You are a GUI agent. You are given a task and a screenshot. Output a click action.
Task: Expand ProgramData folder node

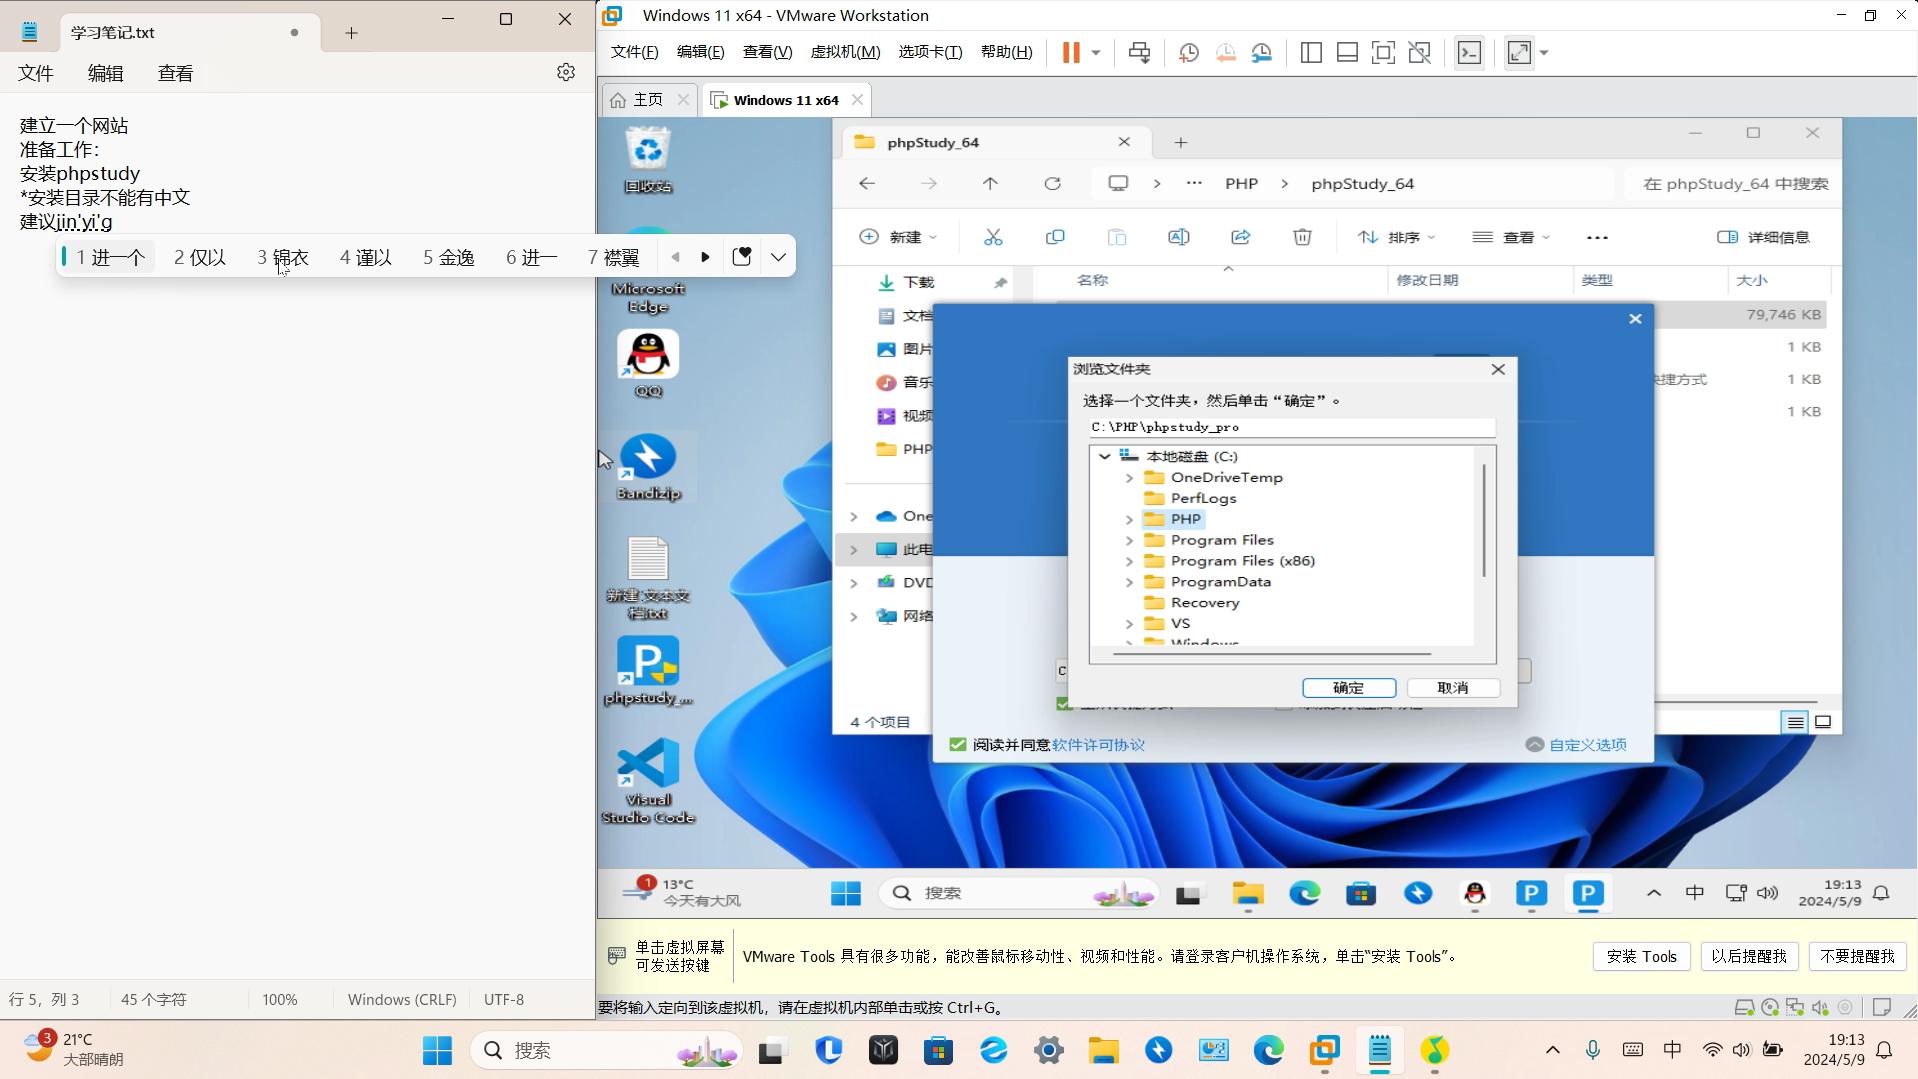tap(1129, 582)
